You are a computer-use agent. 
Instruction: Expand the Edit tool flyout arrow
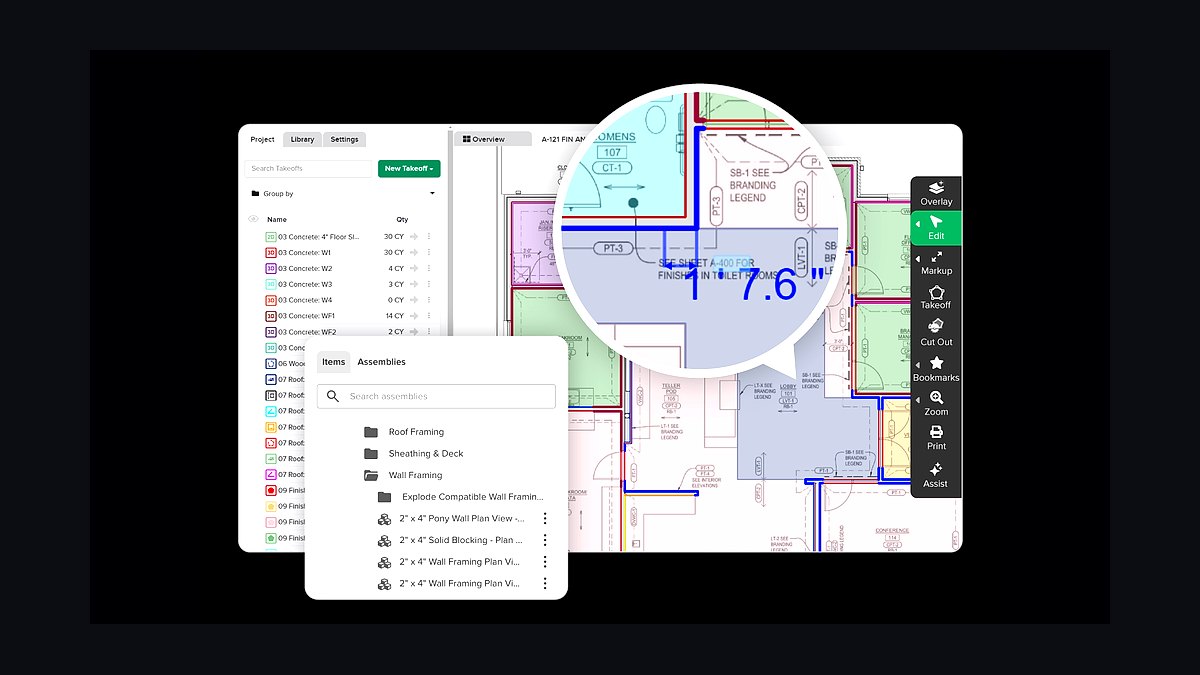tap(918, 223)
